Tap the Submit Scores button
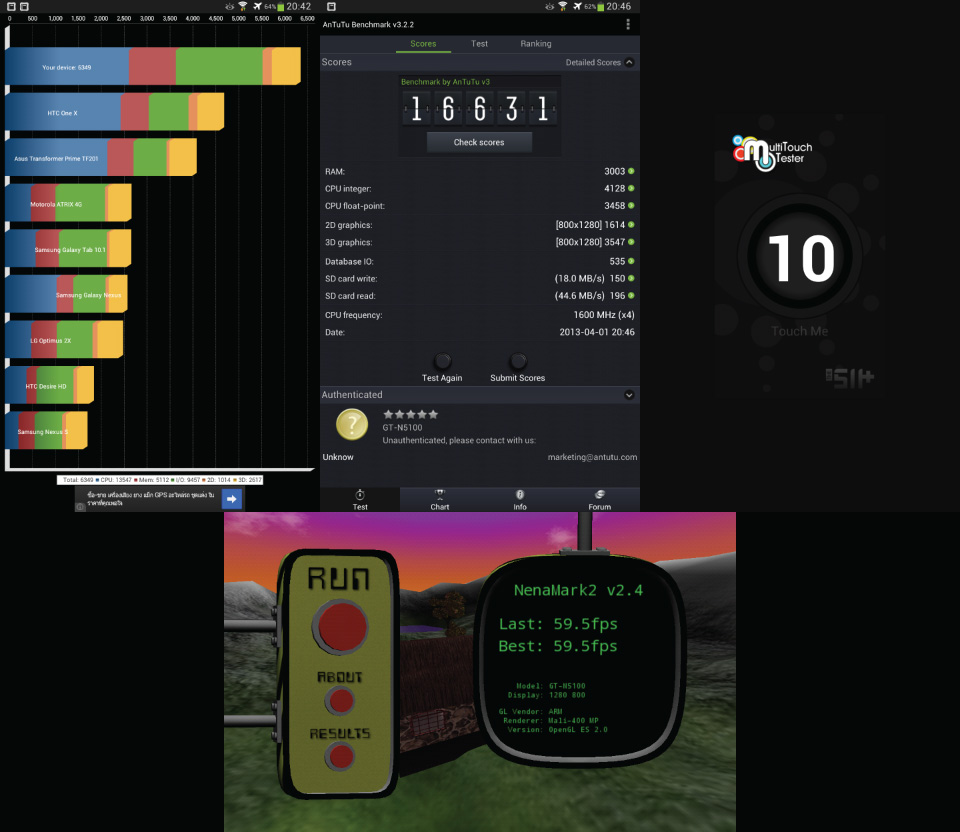 point(517,368)
